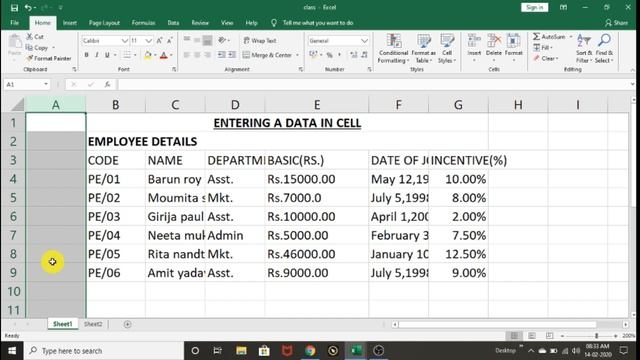The width and height of the screenshot is (640, 360).
Task: Open File Explorer from taskbar
Action: click(241, 351)
